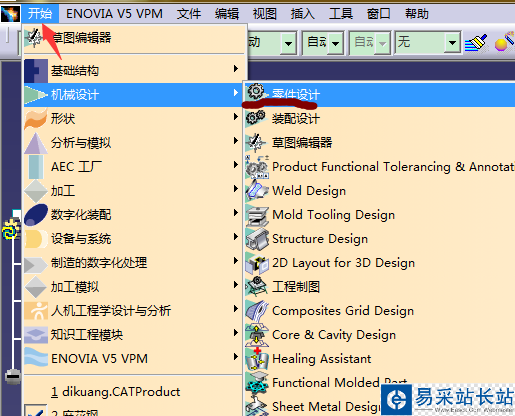Click the 知识工程模块 graduation cap icon

[x=35, y=335]
